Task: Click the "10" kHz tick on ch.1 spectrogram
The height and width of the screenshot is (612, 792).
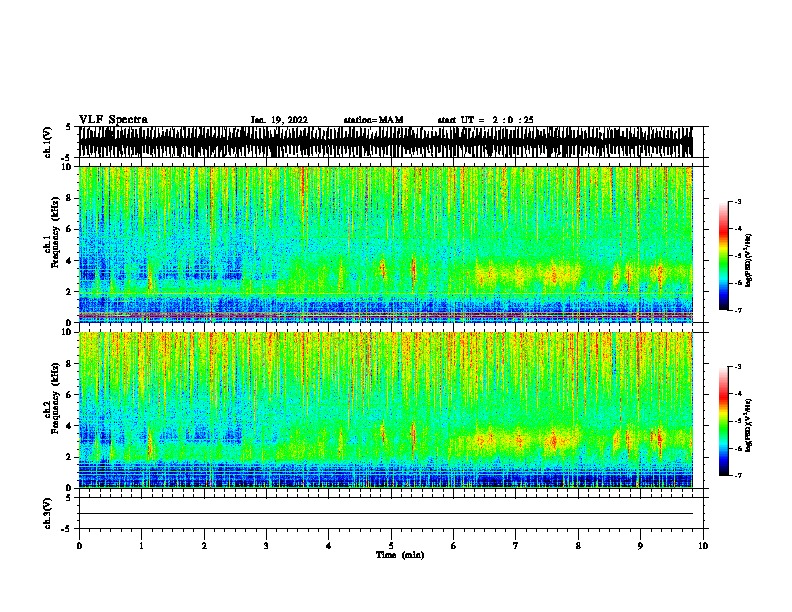Action: point(68,167)
